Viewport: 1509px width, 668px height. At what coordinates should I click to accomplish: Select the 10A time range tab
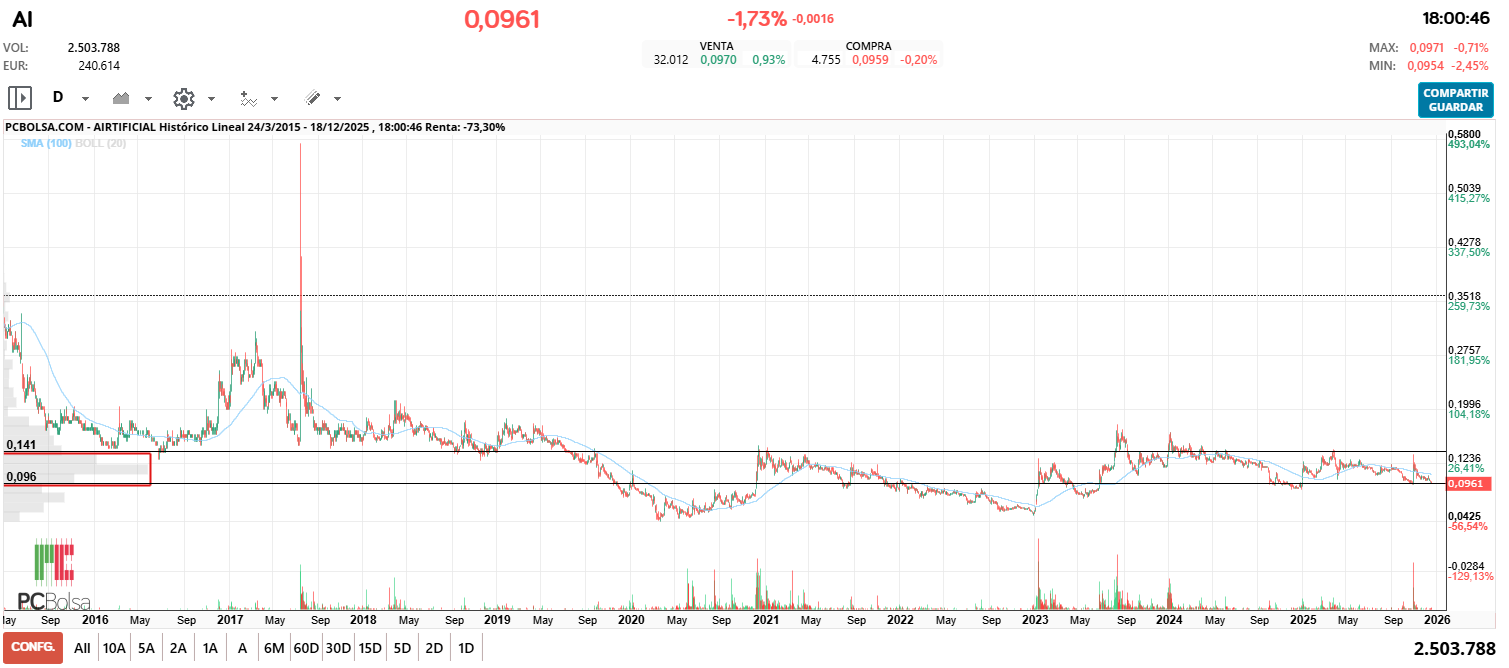[114, 648]
